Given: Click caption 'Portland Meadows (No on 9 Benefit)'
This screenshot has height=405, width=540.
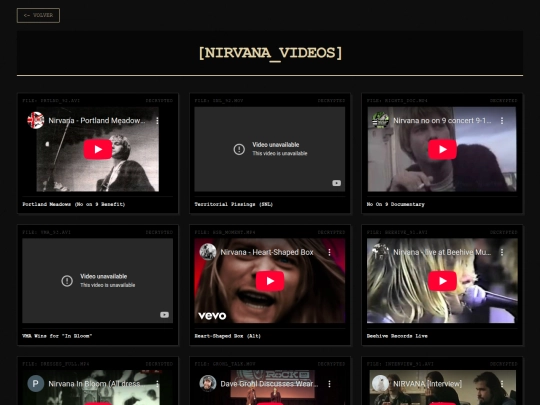Looking at the screenshot, I should coord(74,204).
